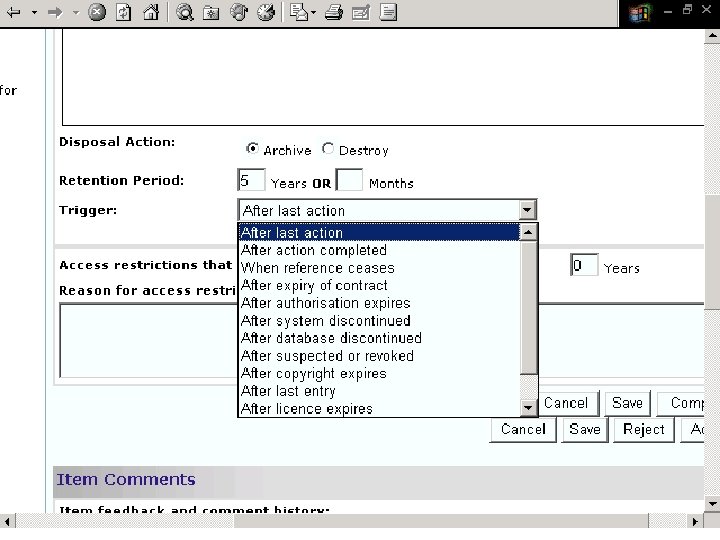Click the Media globe icon
720x540 pixels.
tap(239, 12)
